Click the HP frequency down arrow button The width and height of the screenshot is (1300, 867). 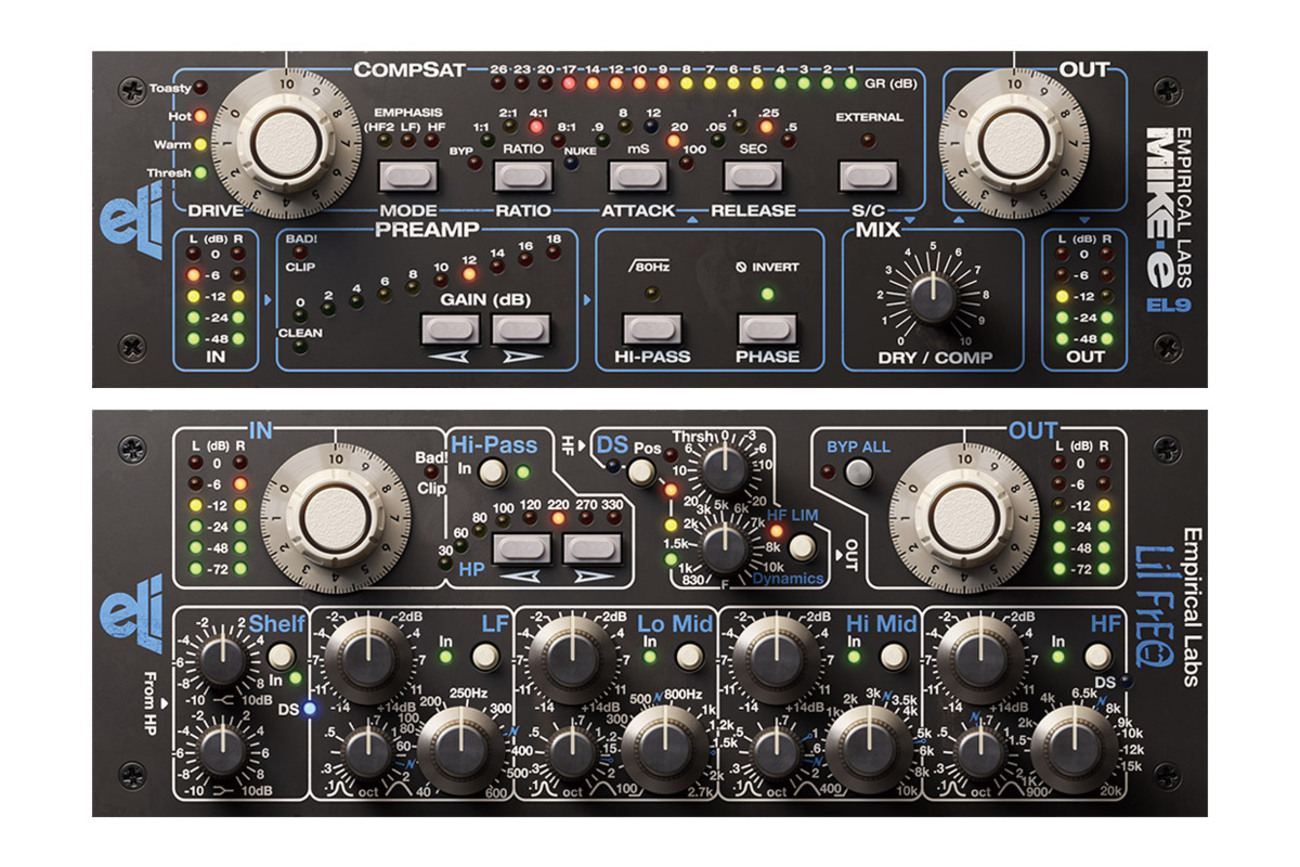pyautogui.click(x=523, y=548)
